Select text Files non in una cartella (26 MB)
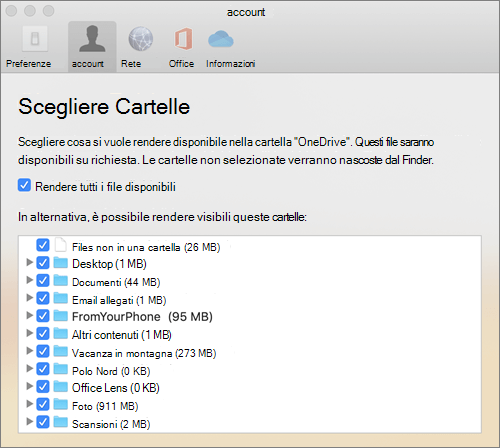Viewport: 500px width, 448px height. [x=146, y=247]
